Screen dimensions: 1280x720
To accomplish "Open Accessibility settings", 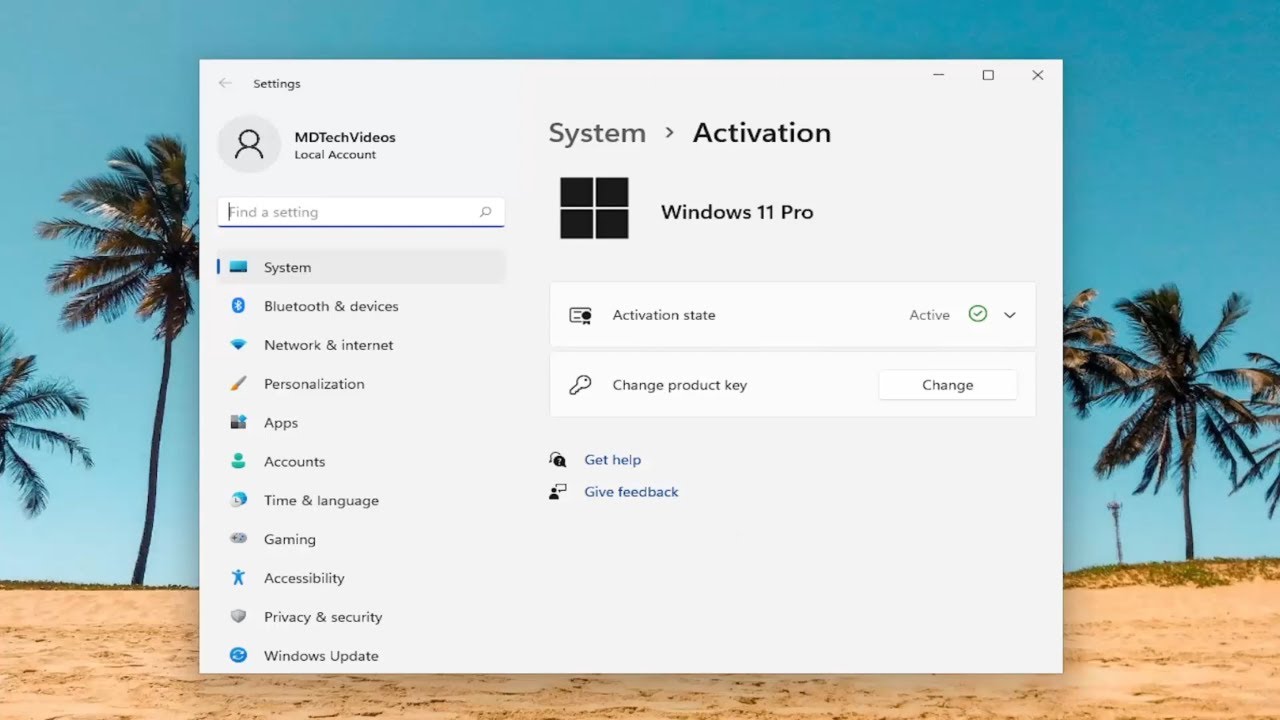I will [x=361, y=578].
